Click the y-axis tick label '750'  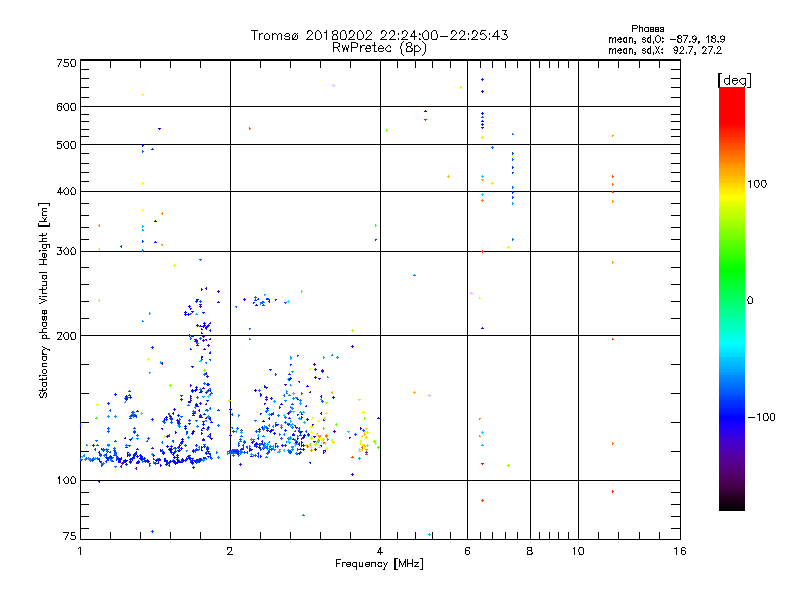coord(66,63)
